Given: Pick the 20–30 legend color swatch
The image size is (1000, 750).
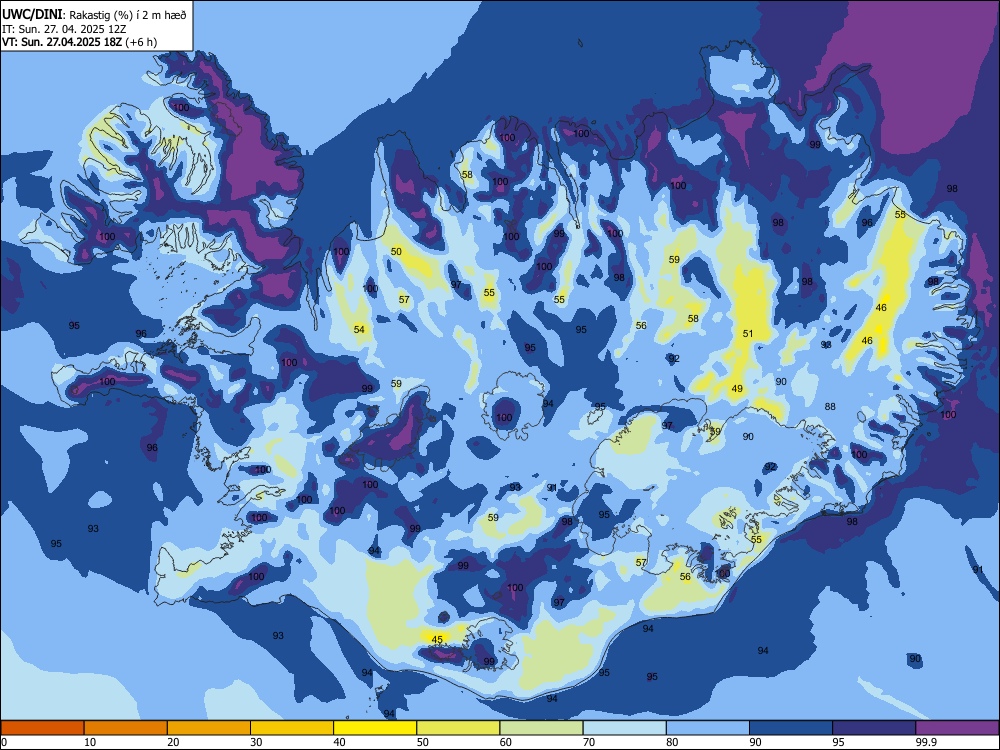Looking at the screenshot, I should pyautogui.click(x=209, y=728).
